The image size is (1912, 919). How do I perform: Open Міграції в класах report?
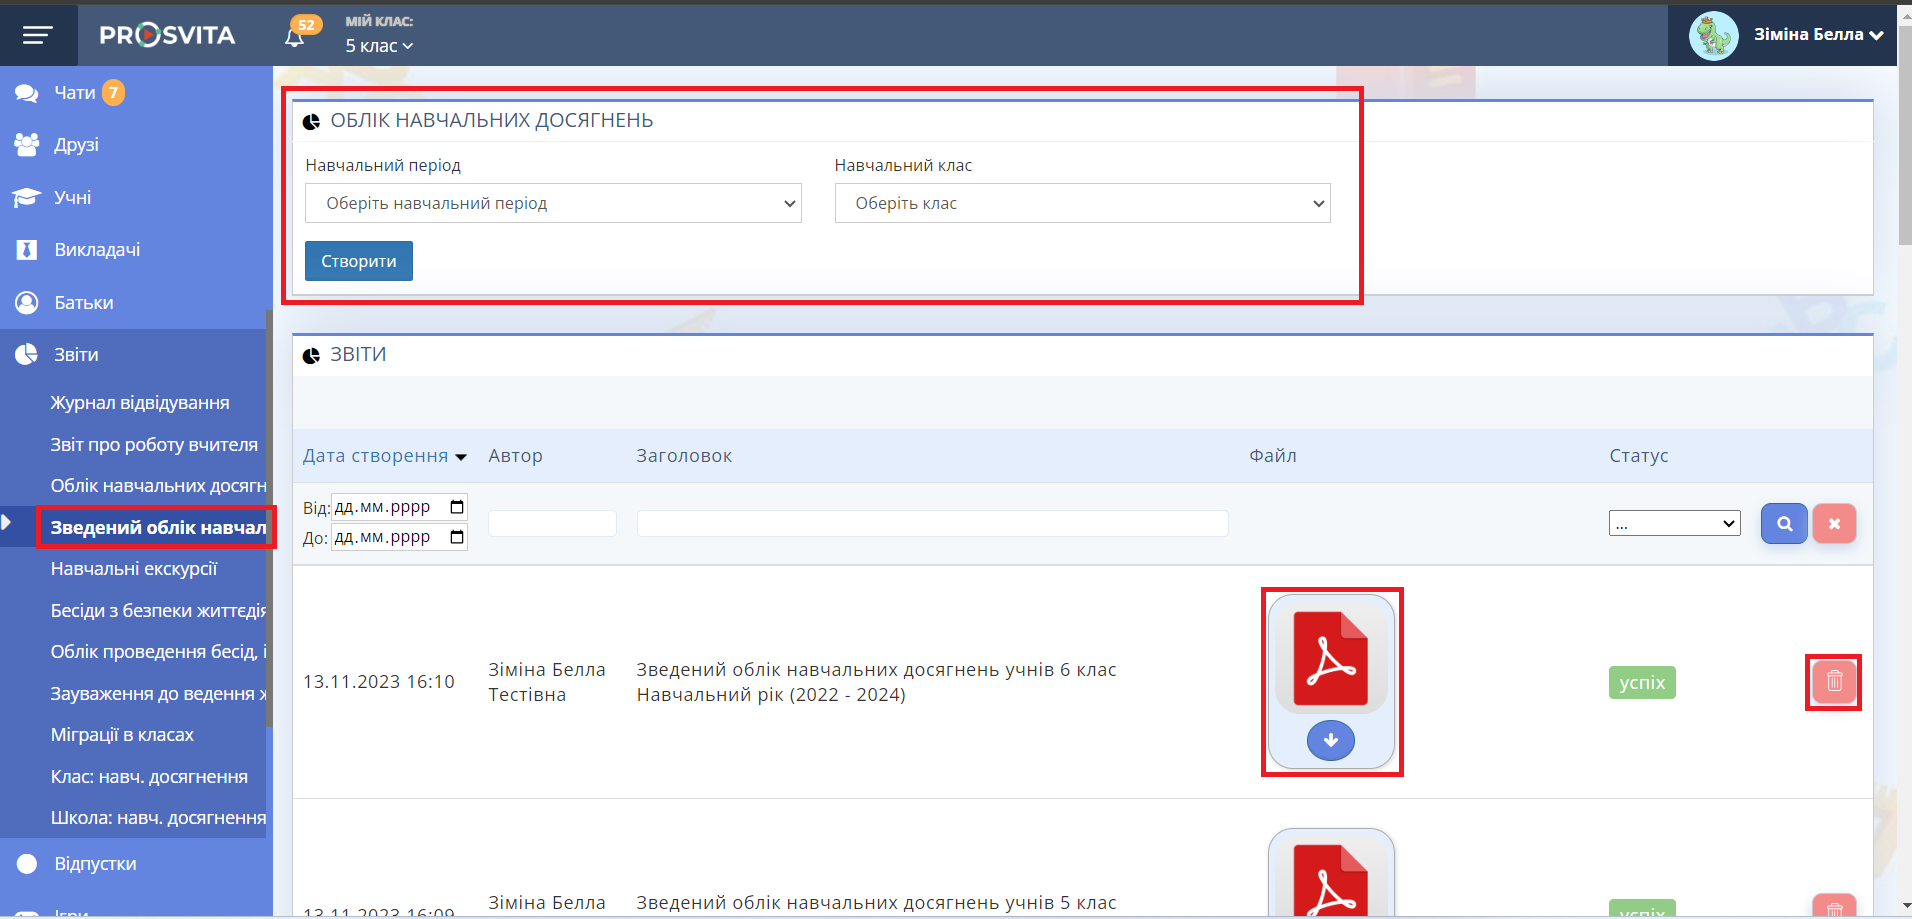(122, 735)
